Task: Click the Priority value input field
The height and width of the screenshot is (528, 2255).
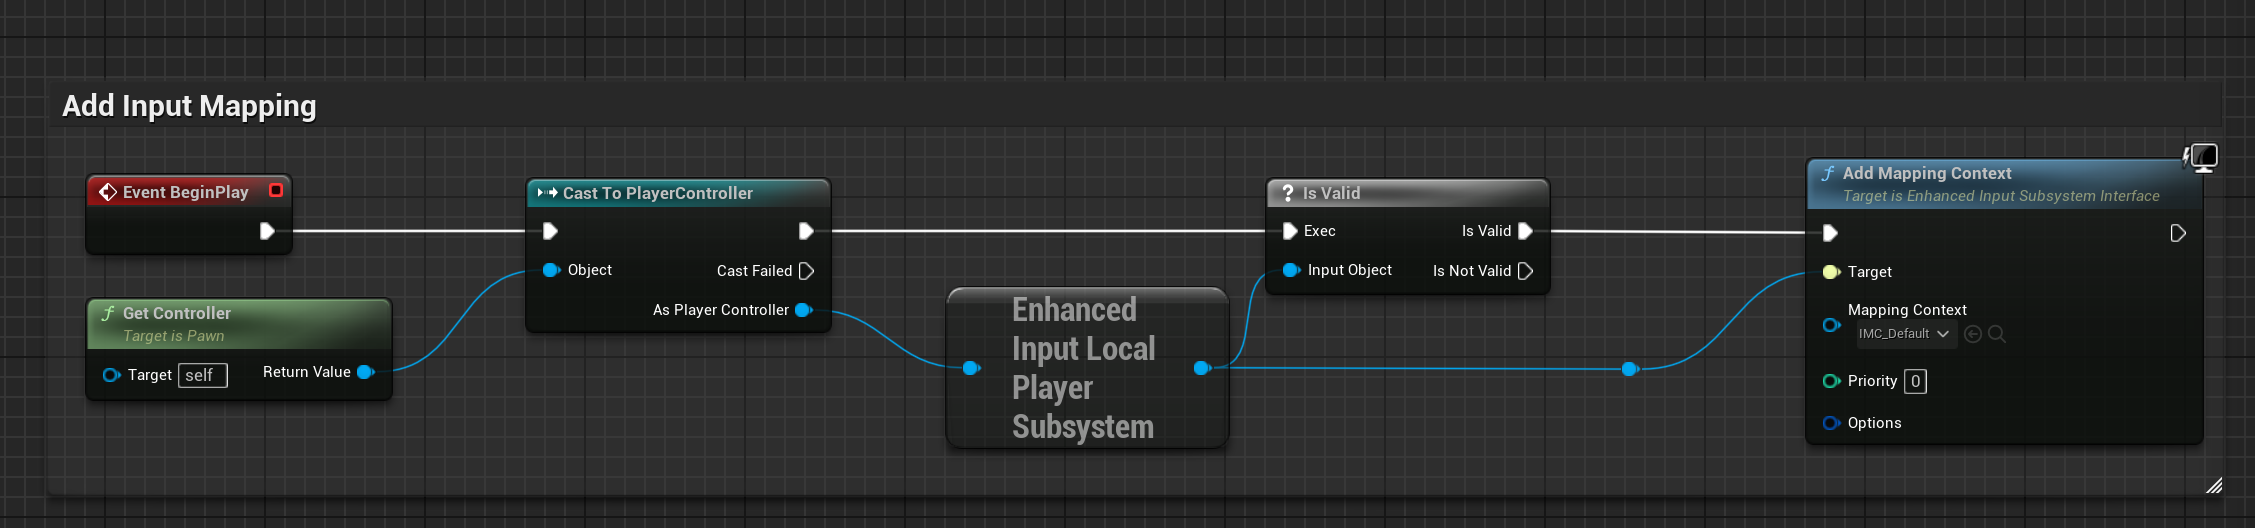Action: [x=1915, y=381]
